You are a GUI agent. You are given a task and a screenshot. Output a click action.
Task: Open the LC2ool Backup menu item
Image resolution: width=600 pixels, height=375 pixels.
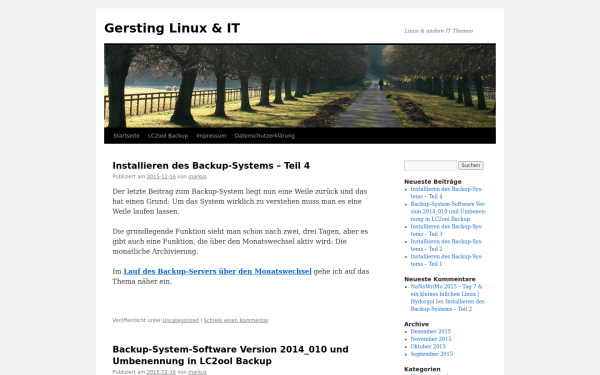point(168,135)
